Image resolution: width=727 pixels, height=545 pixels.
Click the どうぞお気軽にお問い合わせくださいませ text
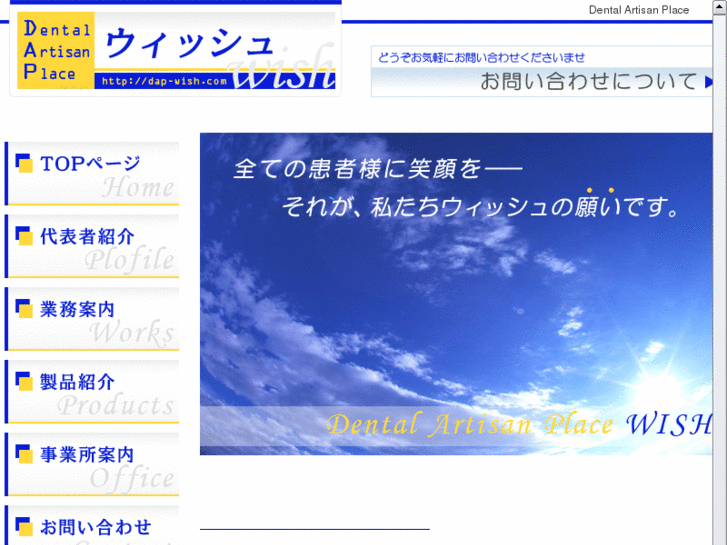click(481, 58)
